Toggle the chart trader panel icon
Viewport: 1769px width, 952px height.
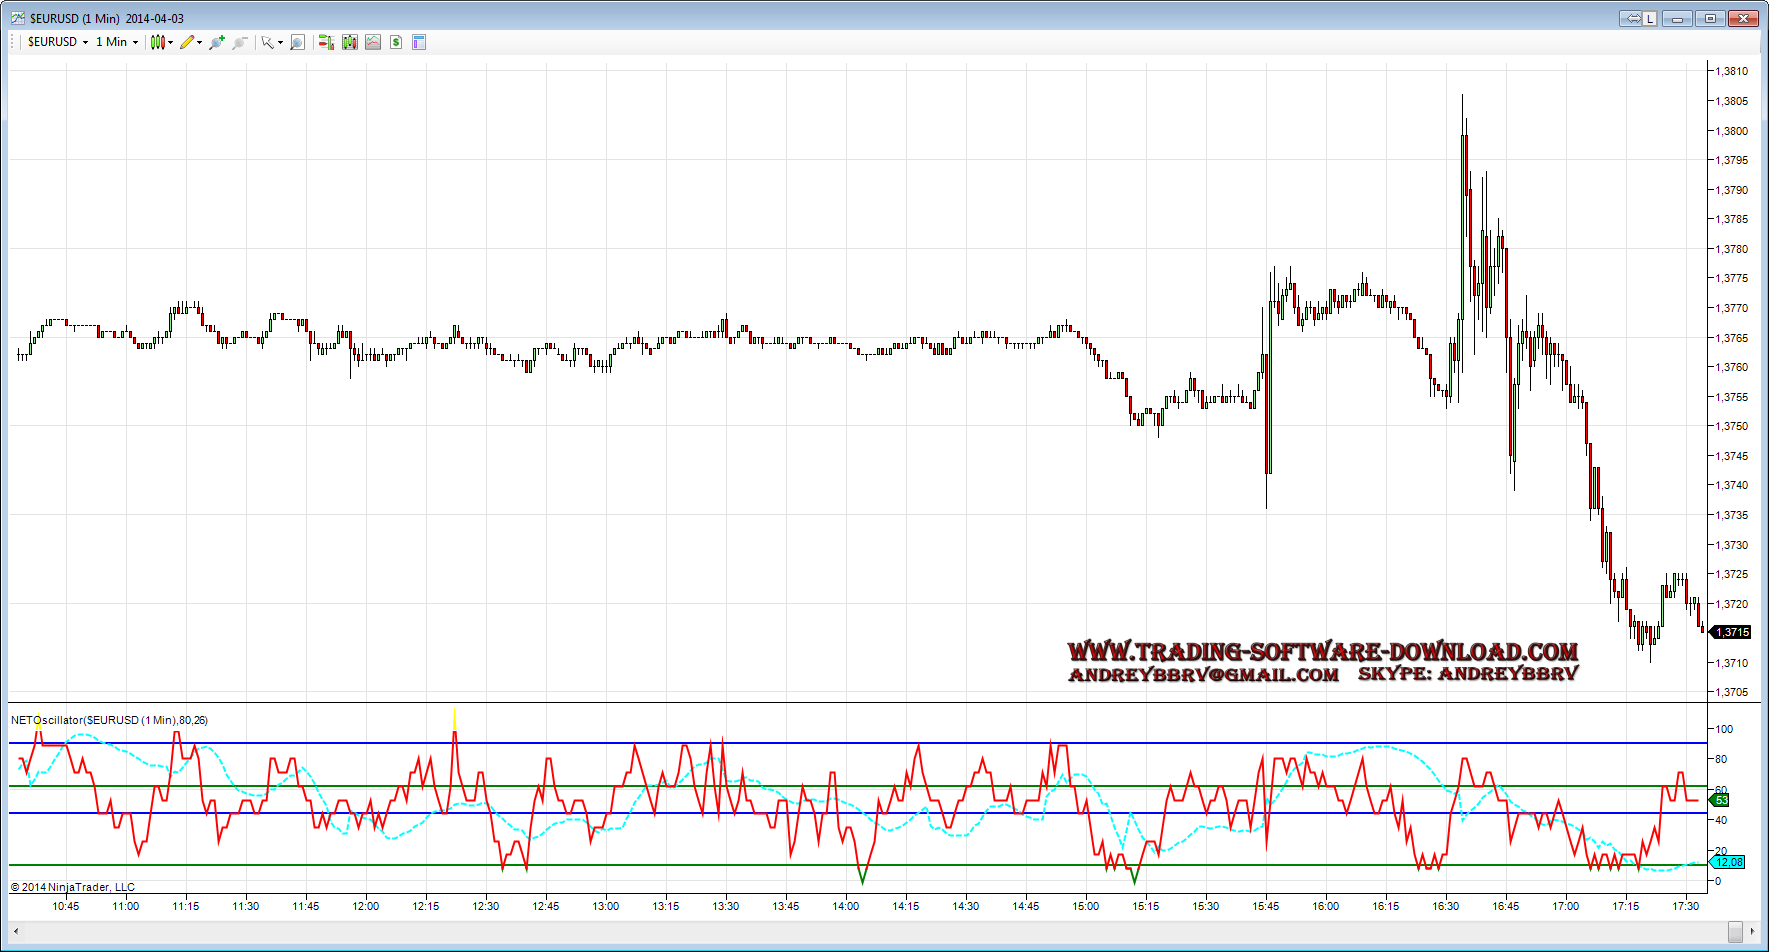[x=326, y=42]
